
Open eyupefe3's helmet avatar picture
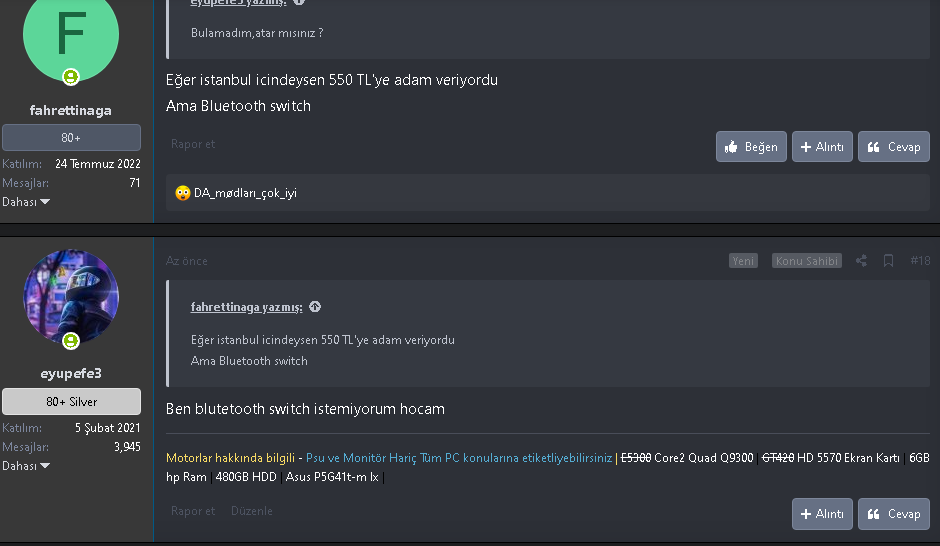click(71, 297)
